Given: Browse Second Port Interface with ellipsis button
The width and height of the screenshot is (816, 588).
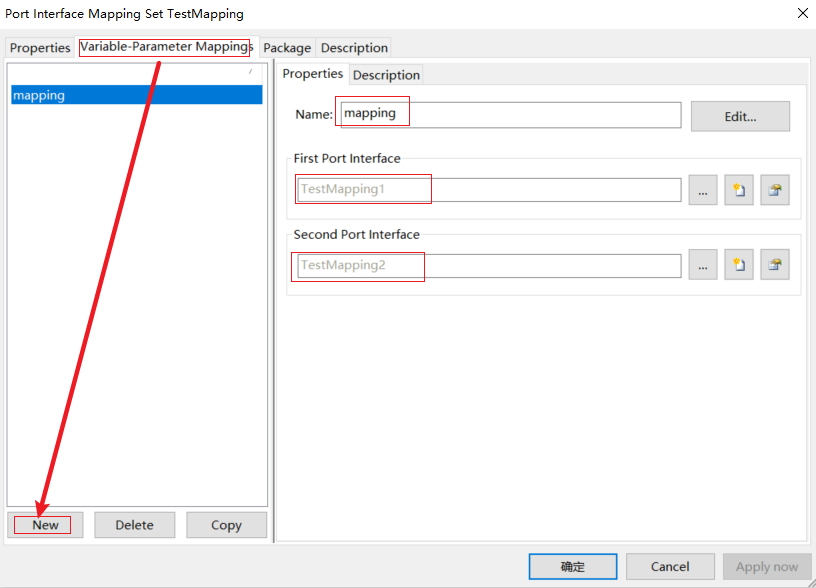Looking at the screenshot, I should [703, 263].
